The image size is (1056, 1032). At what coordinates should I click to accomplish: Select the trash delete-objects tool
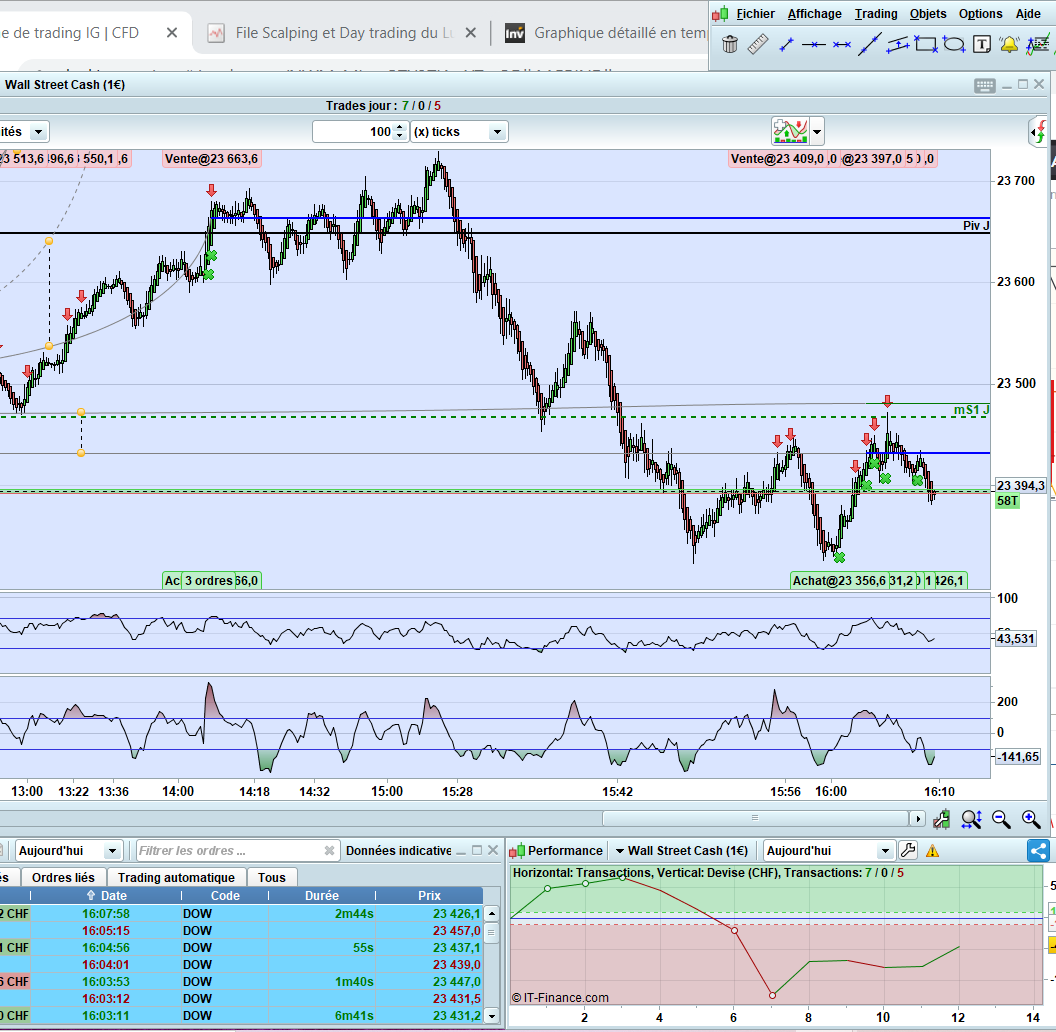tap(729, 44)
